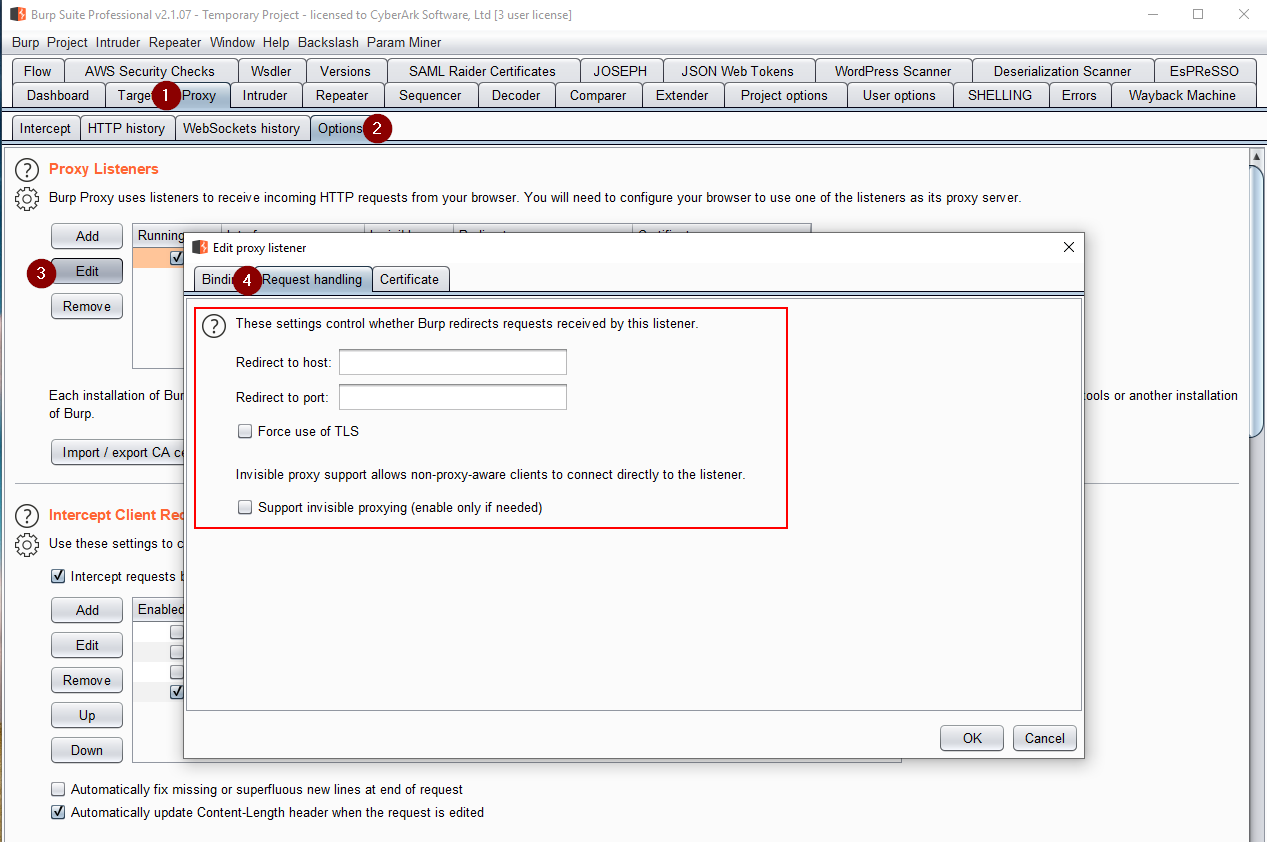Open the WebSockets history sub-tab
The height and width of the screenshot is (842, 1267).
[241, 128]
